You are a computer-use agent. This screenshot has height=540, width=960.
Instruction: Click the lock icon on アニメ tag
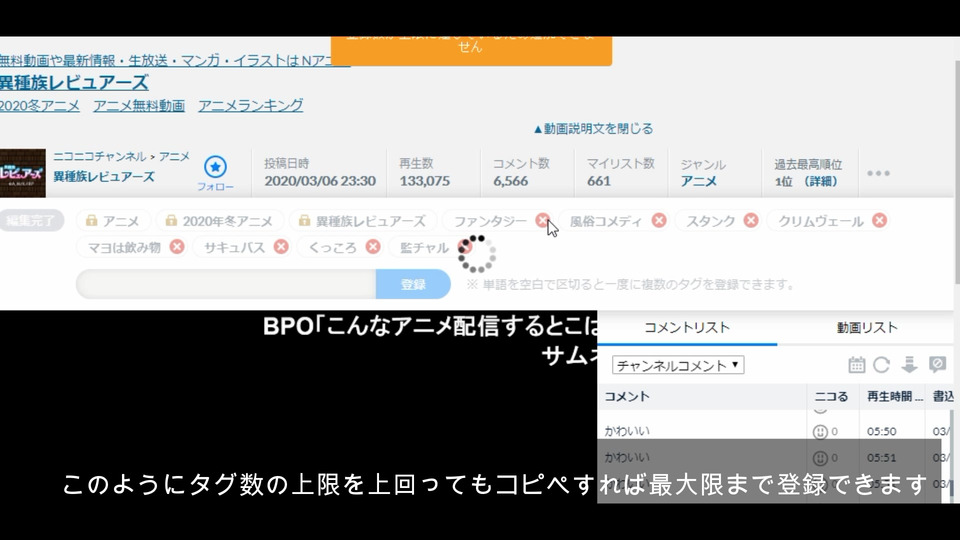tap(92, 220)
